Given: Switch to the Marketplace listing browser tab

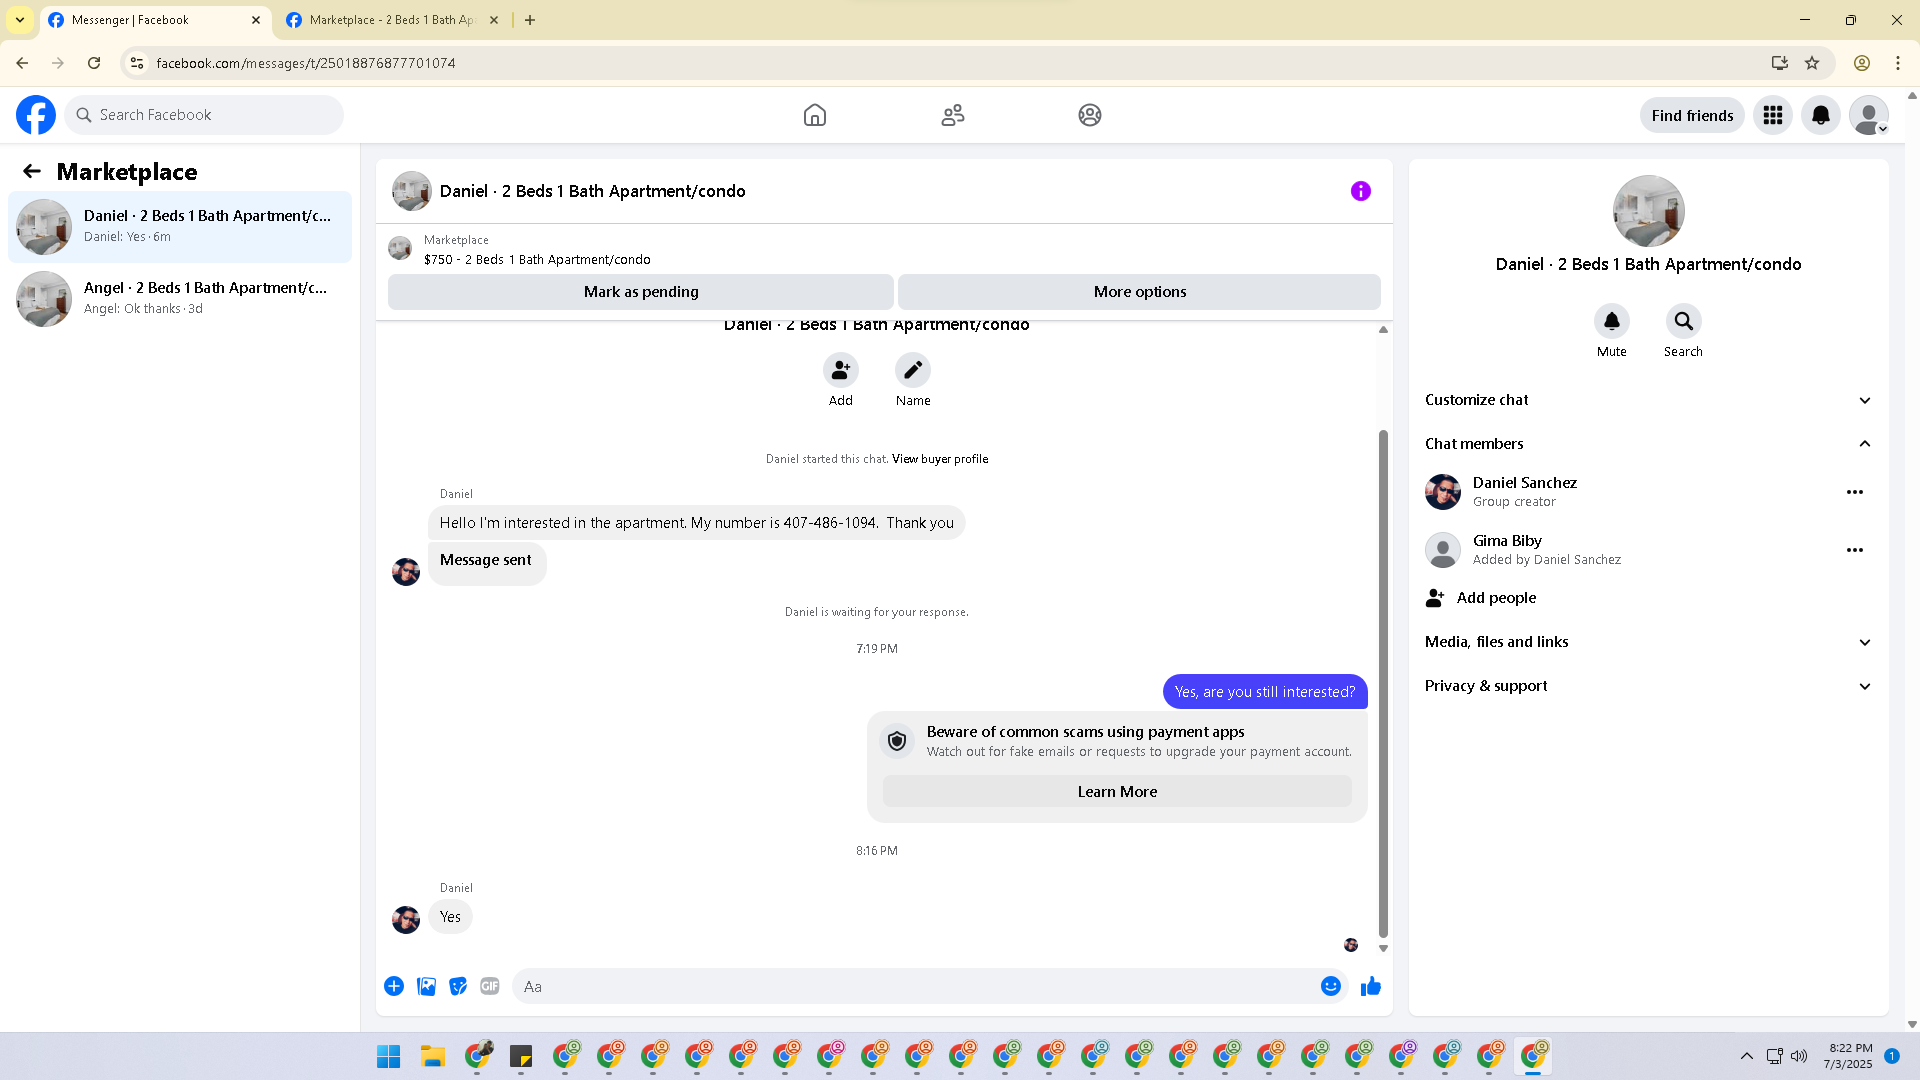Looking at the screenshot, I should [x=390, y=20].
